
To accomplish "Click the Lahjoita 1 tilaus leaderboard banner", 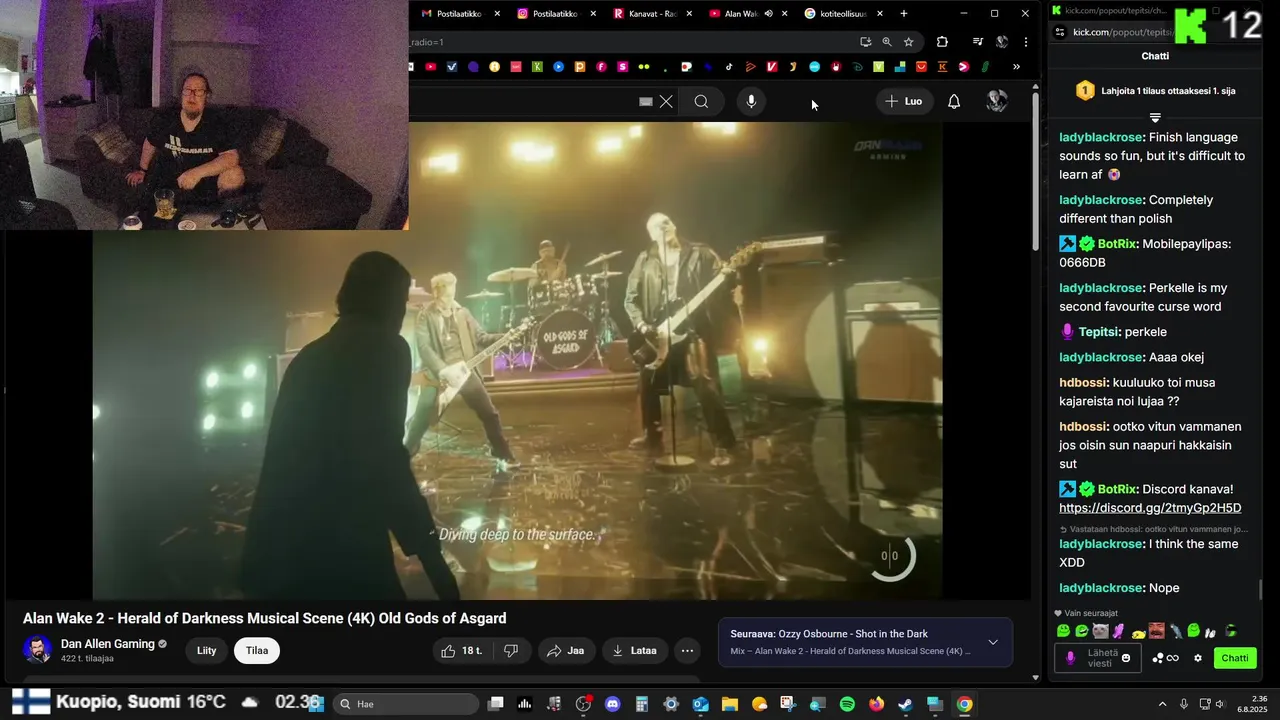I will (x=1155, y=91).
